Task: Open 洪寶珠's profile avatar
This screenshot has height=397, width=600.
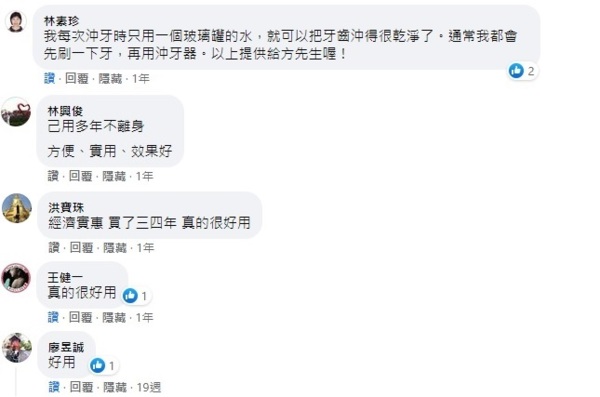Action: coord(17,208)
